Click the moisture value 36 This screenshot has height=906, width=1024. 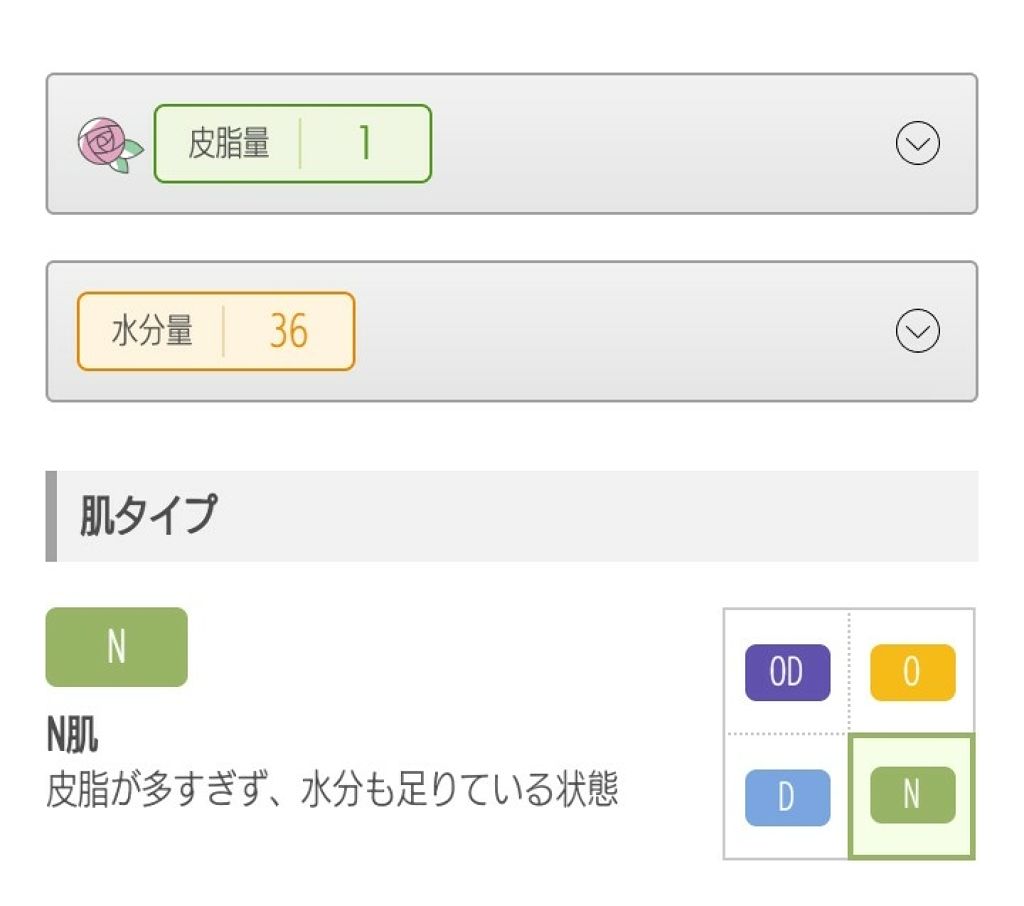(288, 332)
